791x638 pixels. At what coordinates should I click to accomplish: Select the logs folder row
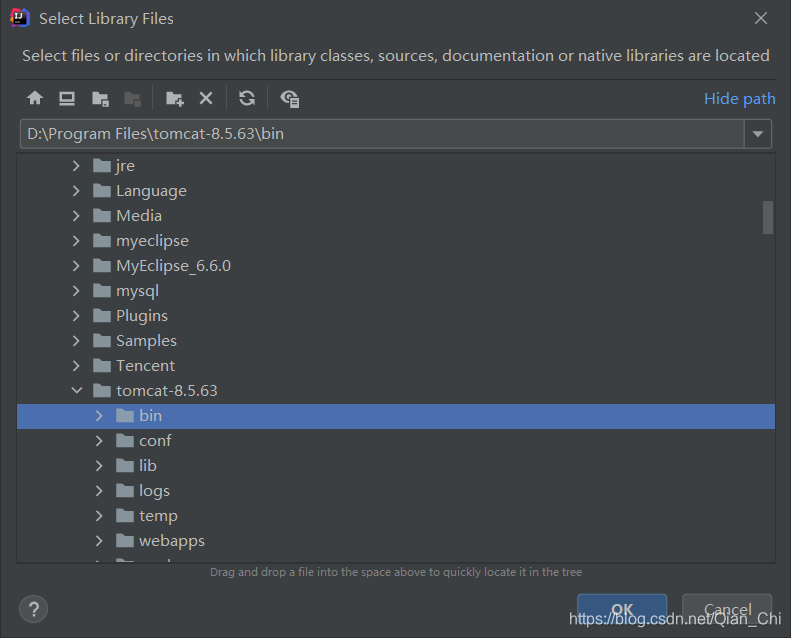point(396,491)
